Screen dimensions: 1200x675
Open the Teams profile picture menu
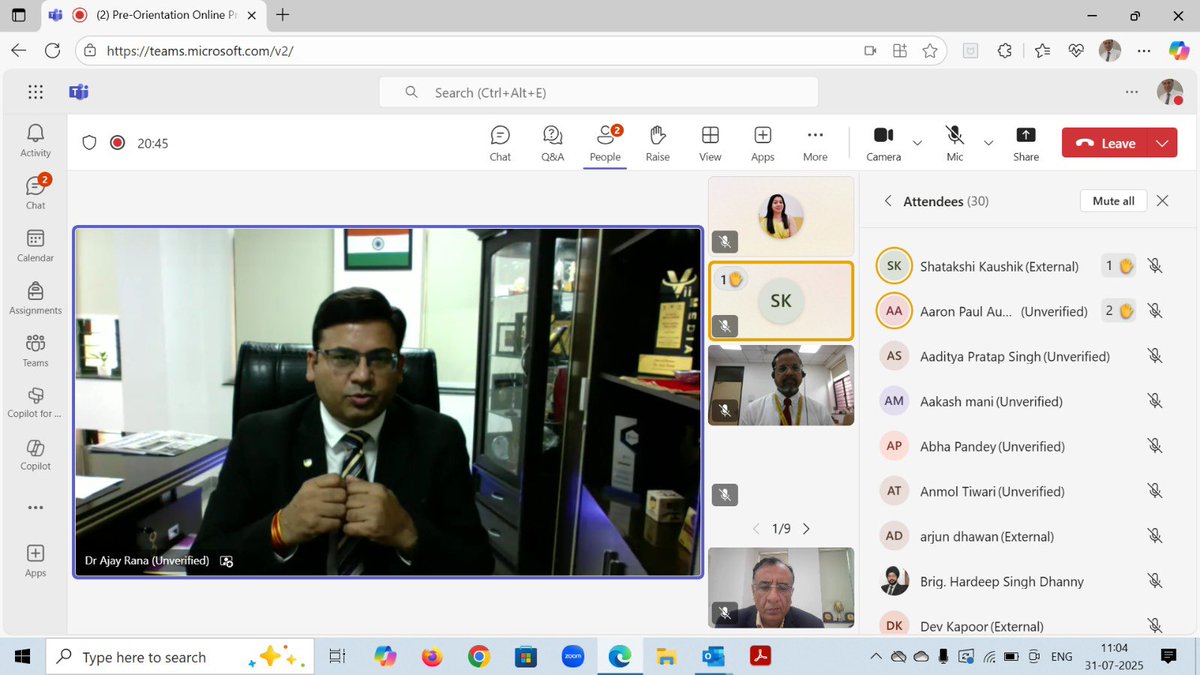[1170, 92]
